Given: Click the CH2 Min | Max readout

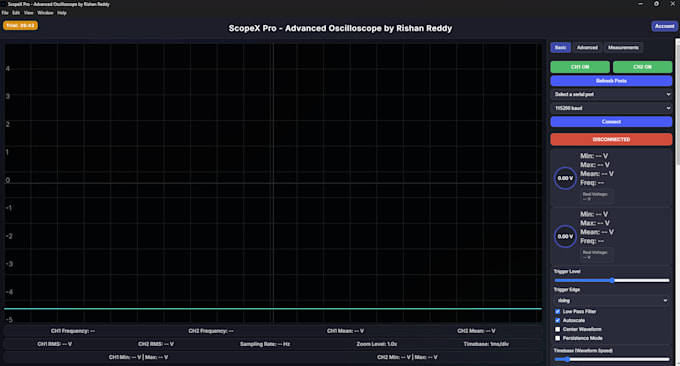Looking at the screenshot, I should coord(407,357).
